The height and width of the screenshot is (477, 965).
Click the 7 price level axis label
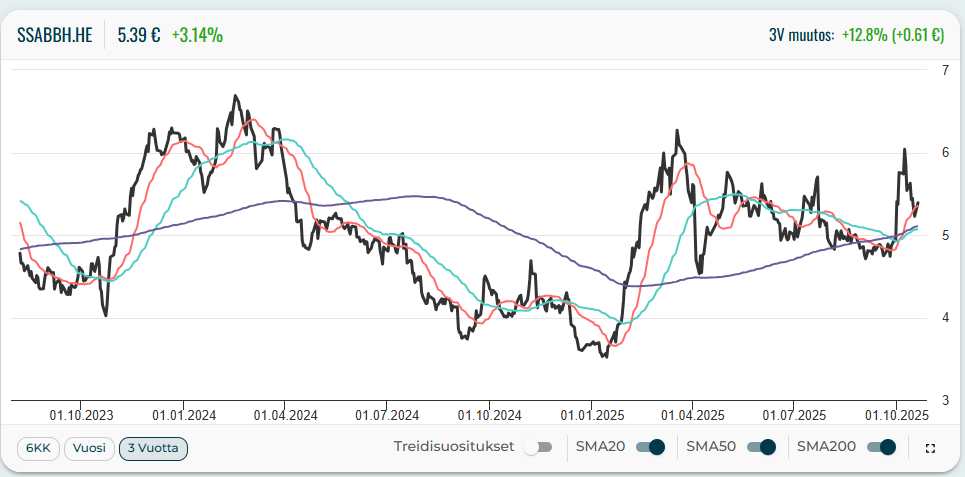click(x=945, y=70)
